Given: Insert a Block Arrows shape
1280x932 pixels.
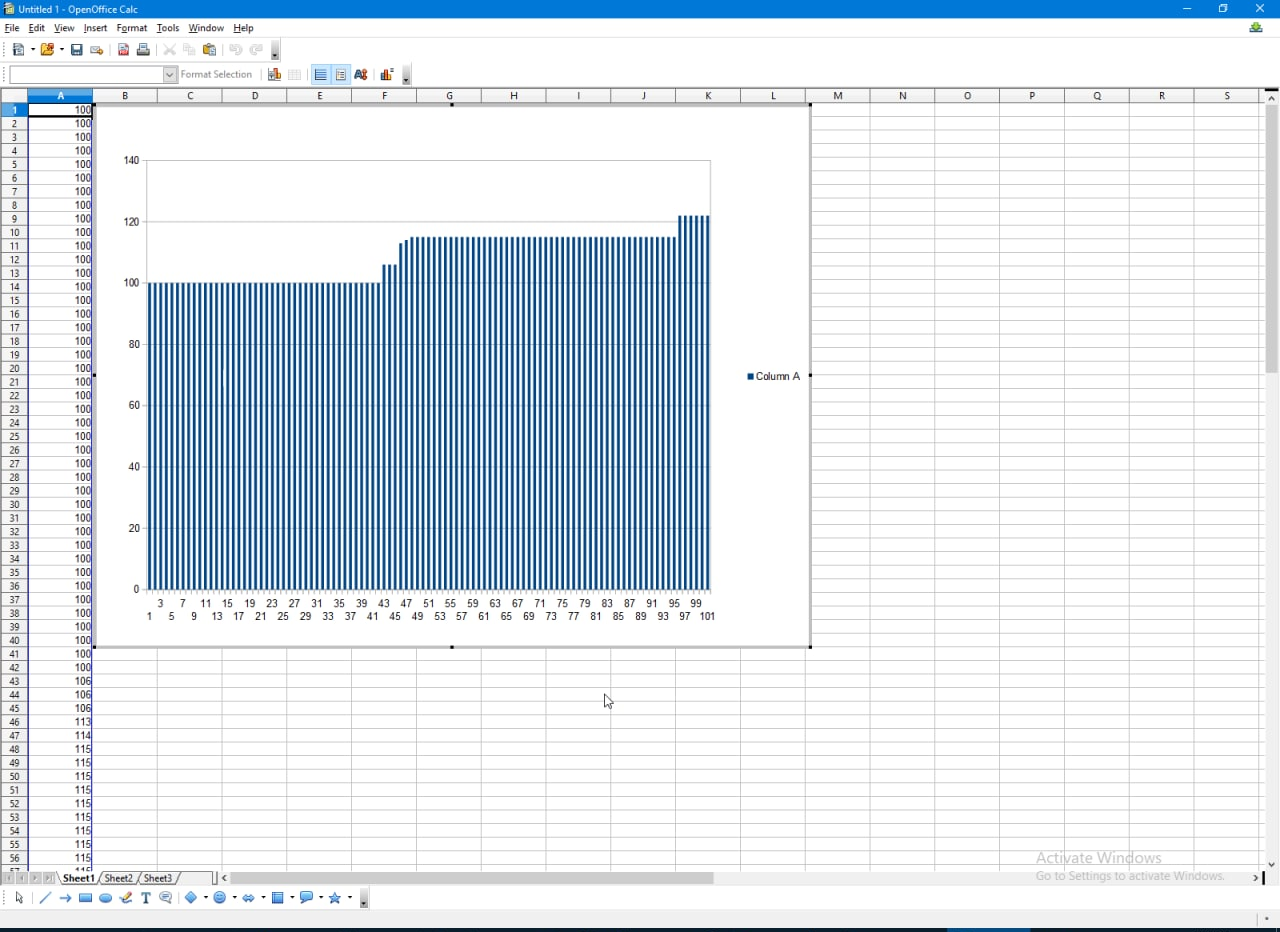Looking at the screenshot, I should (248, 898).
